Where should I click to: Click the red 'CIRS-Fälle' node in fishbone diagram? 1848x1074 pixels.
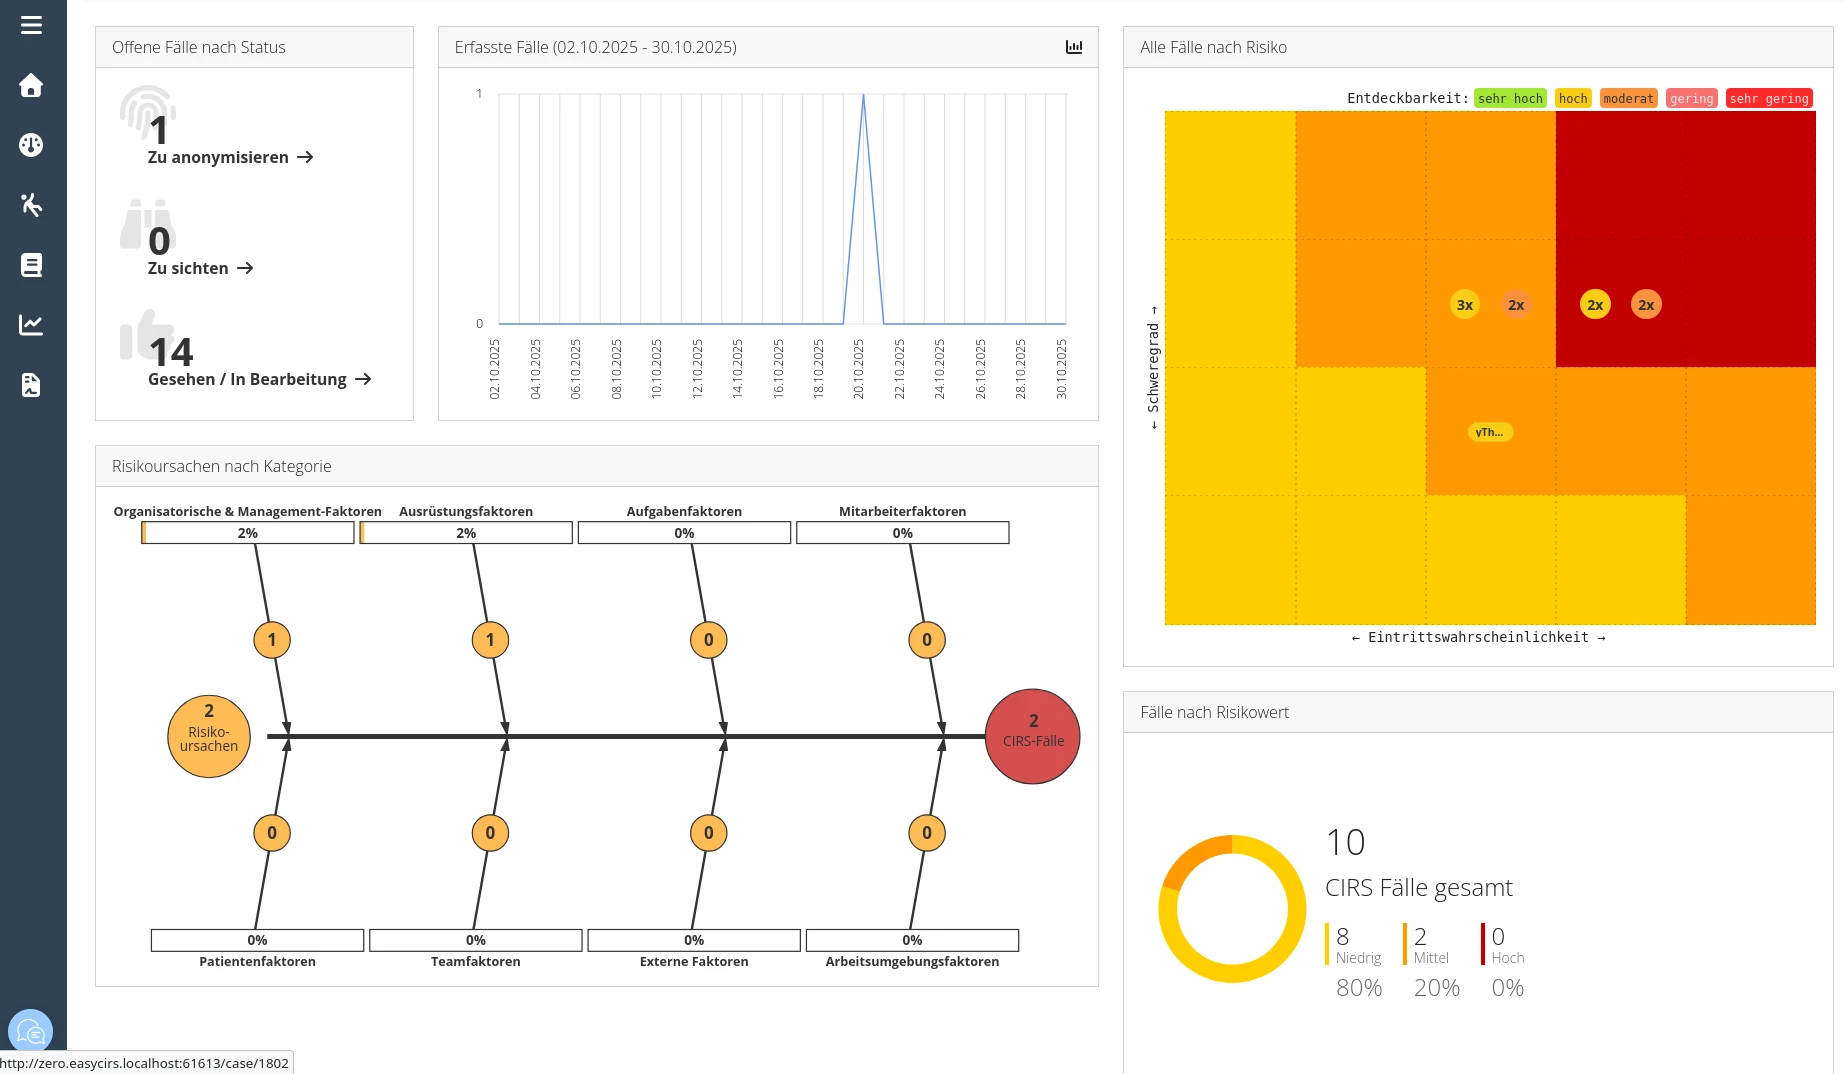click(1032, 735)
